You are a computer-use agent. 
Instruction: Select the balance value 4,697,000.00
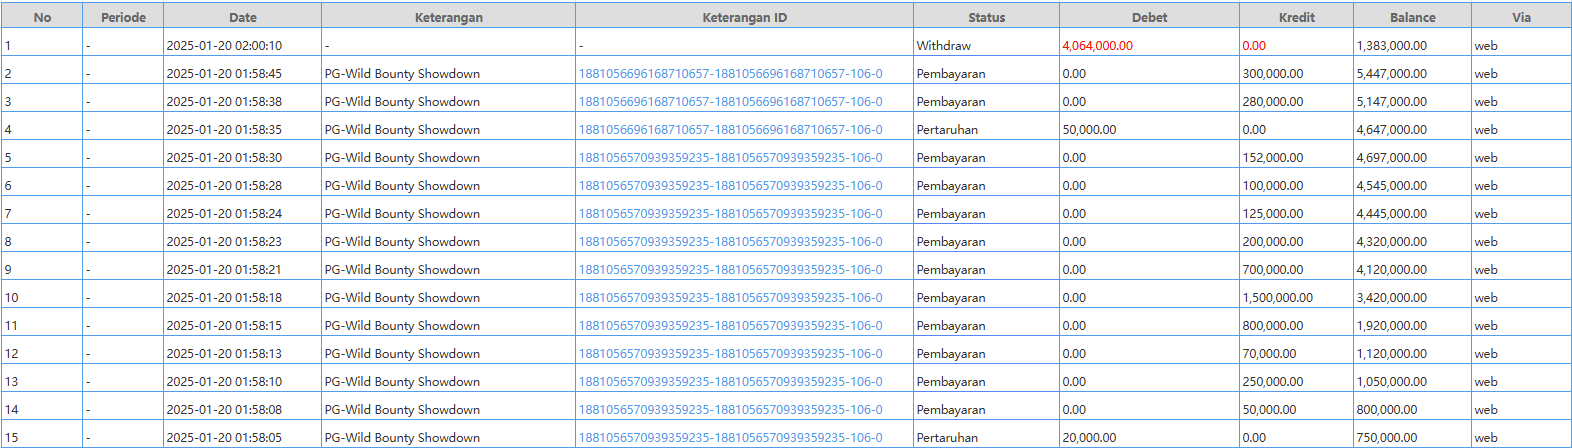point(1392,158)
